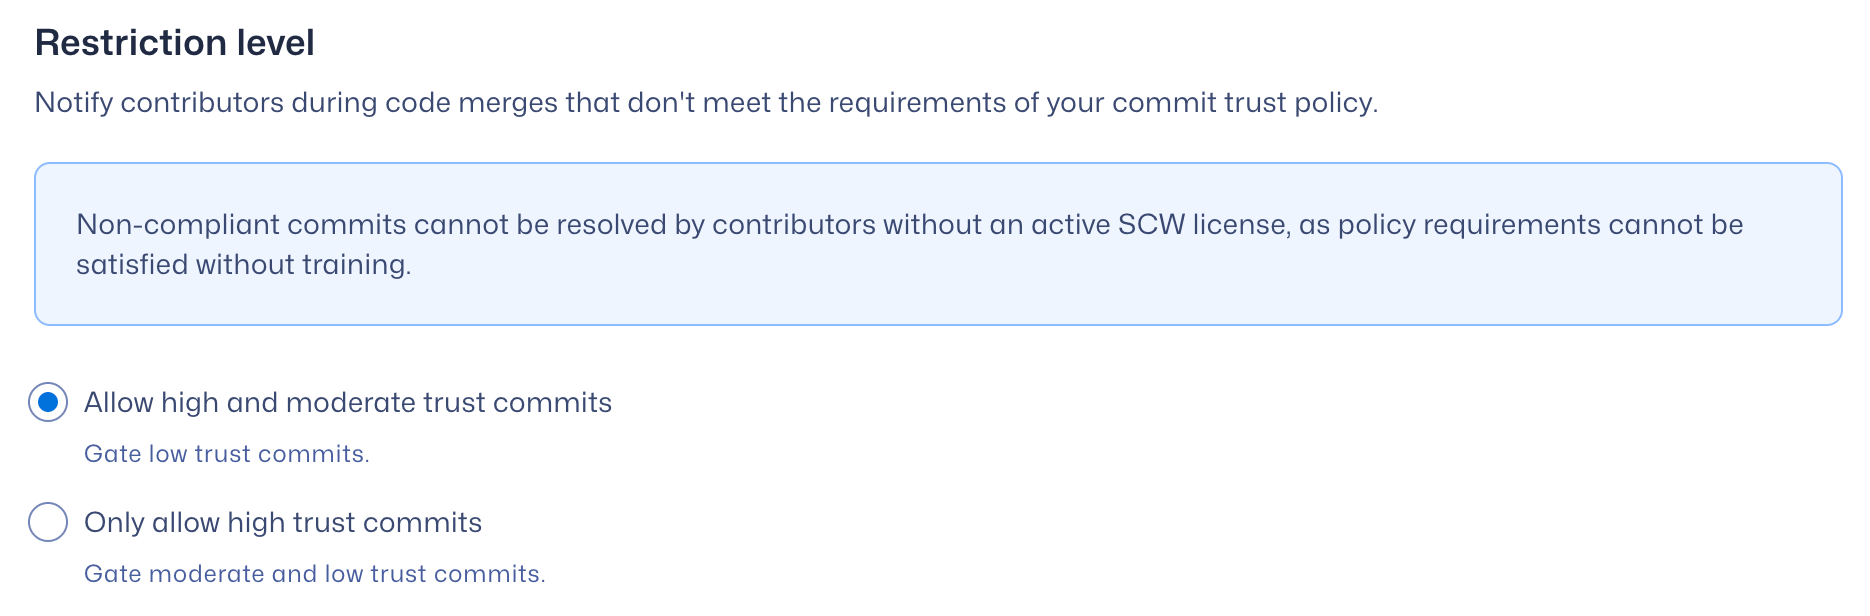Click the "Only allow high trust commits" label
This screenshot has height=616, width=1870.
282,522
